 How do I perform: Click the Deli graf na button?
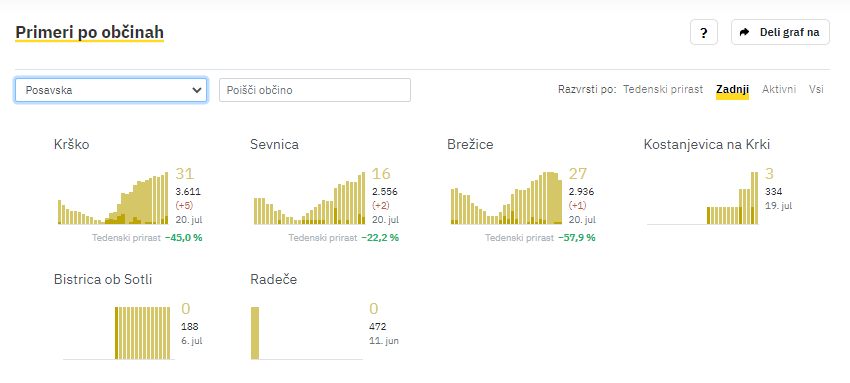[x=780, y=33]
